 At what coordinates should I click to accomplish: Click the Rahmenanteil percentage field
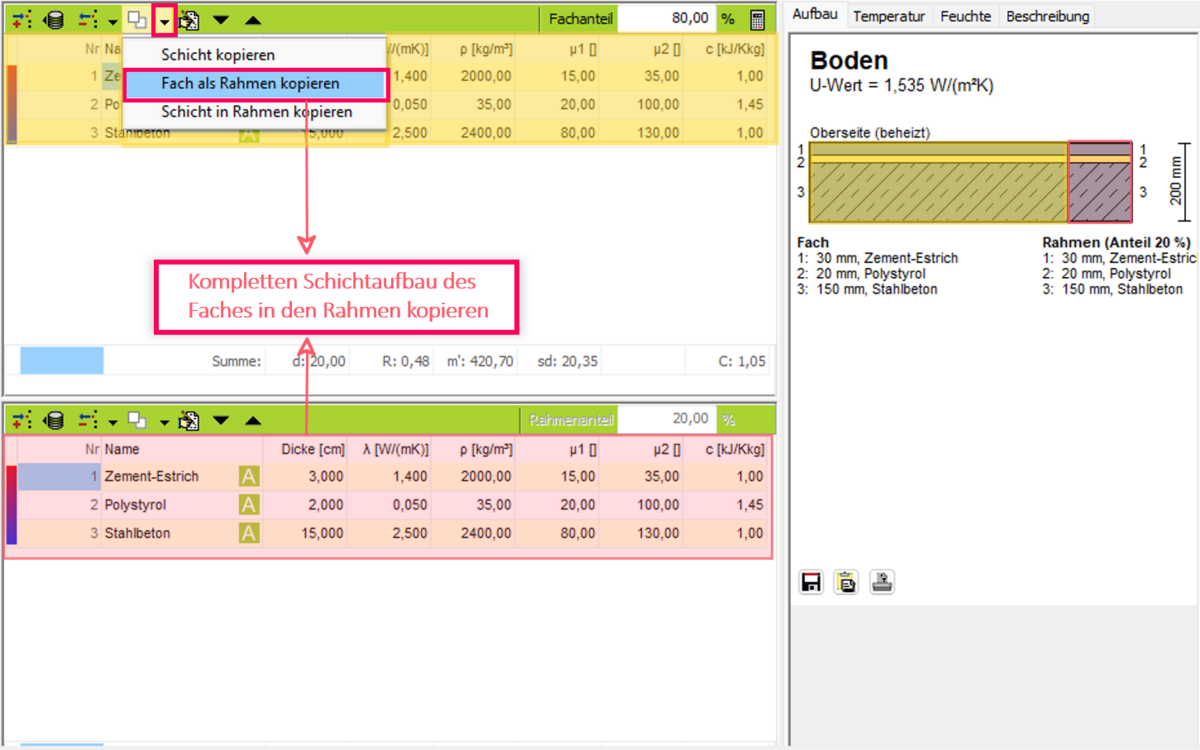pos(667,419)
